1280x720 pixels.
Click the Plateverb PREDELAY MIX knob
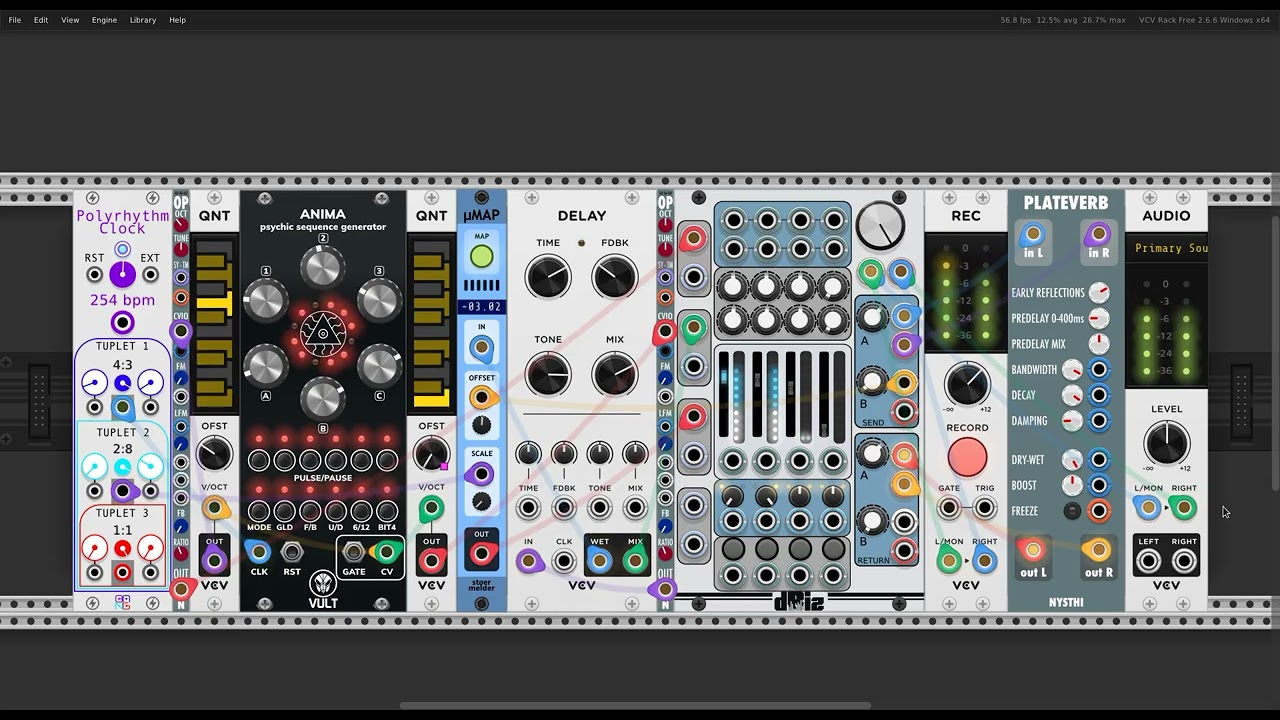pos(1099,344)
